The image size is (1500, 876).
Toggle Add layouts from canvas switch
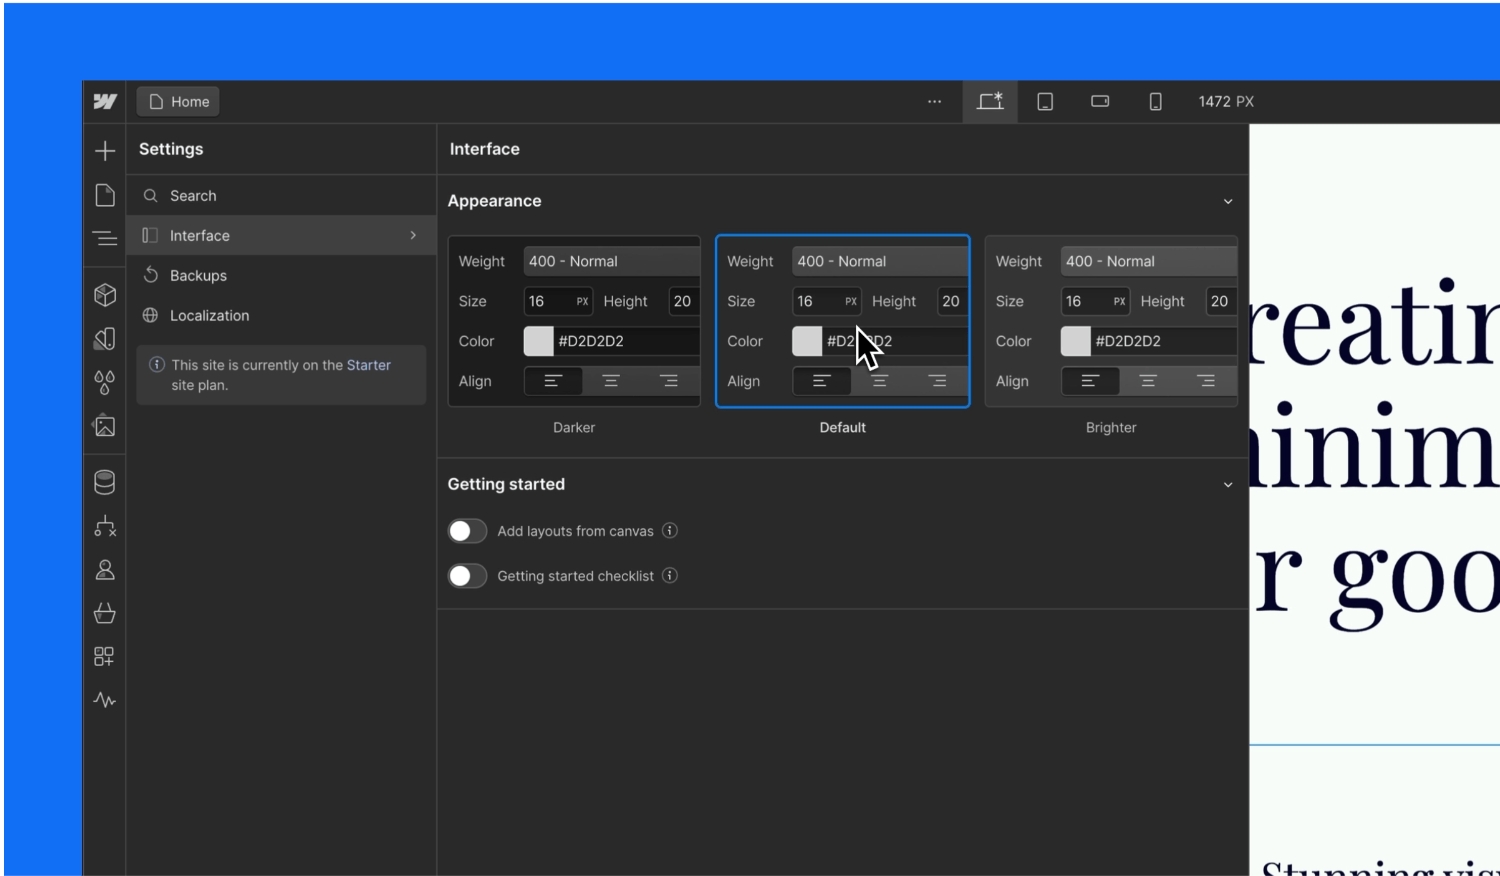point(467,531)
